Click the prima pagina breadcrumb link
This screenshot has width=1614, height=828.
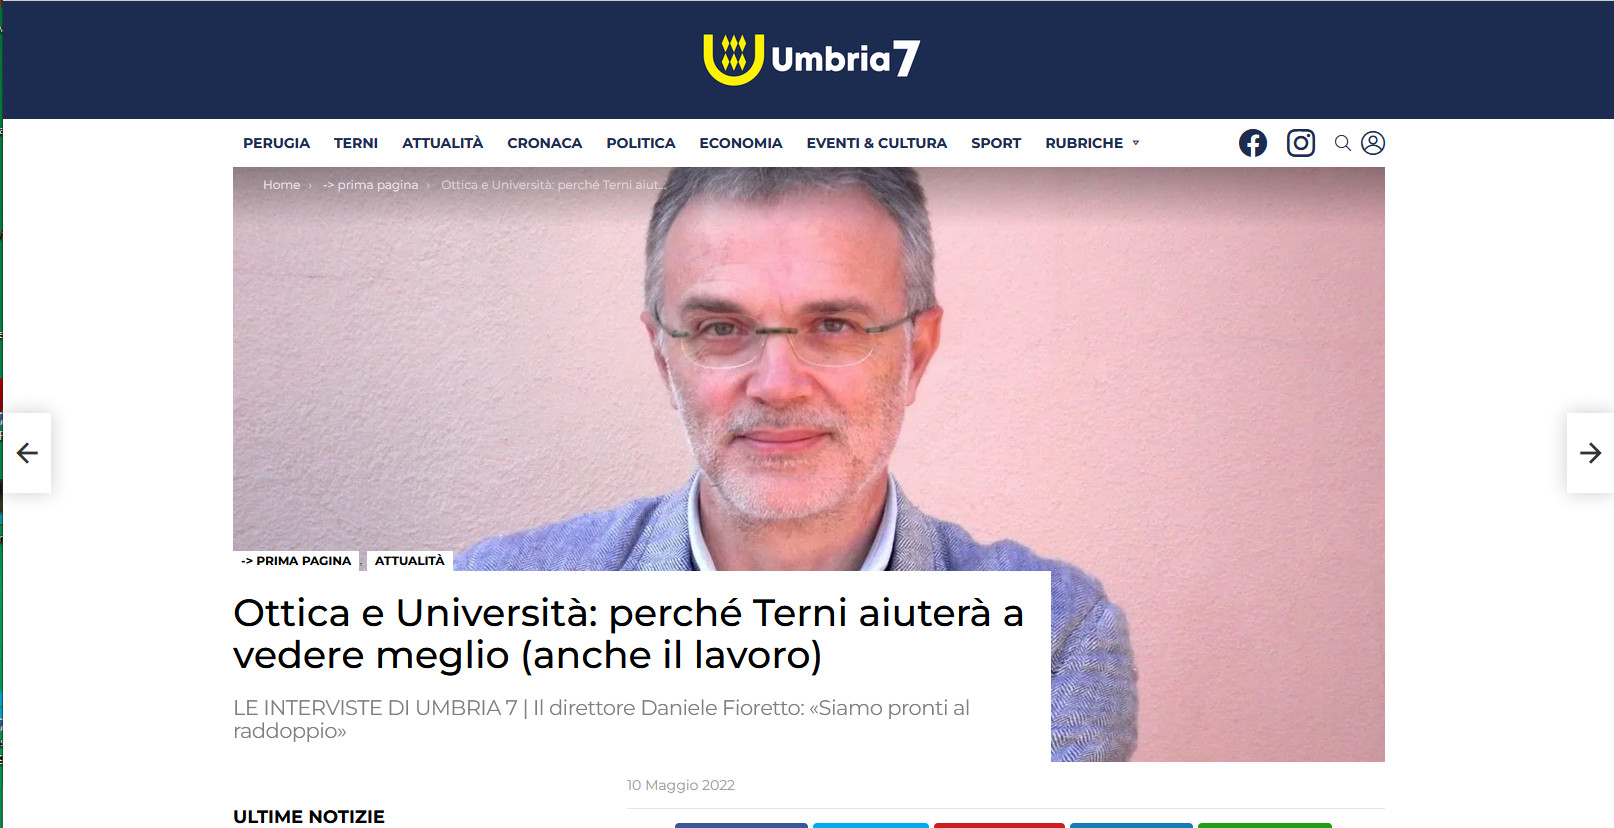[x=370, y=185]
